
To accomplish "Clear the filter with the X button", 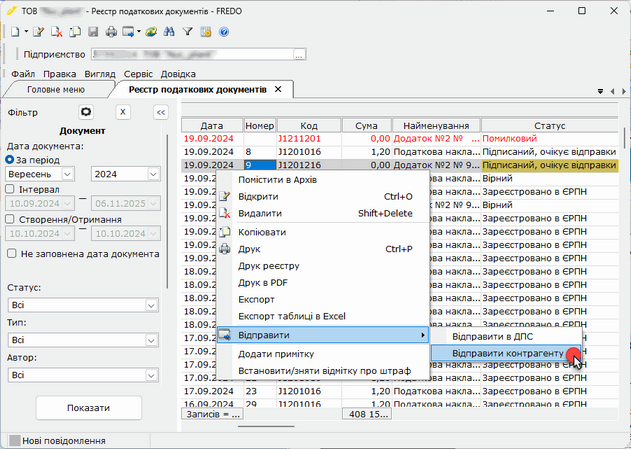I will click(x=123, y=112).
